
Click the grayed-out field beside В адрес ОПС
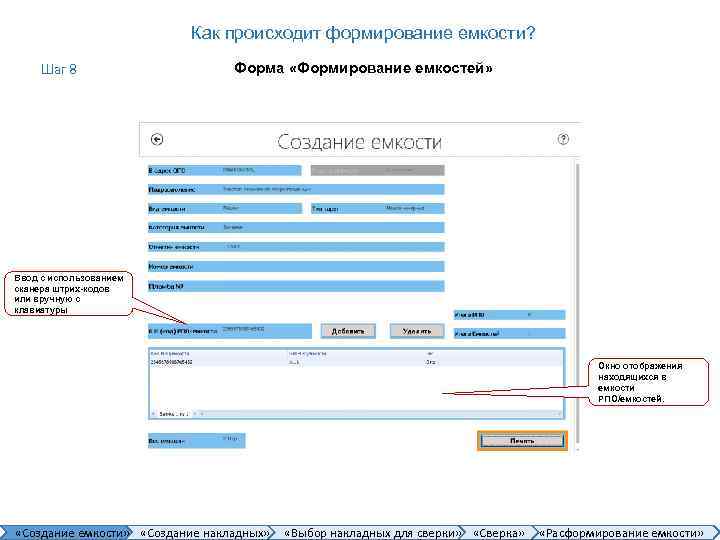[x=377, y=170]
